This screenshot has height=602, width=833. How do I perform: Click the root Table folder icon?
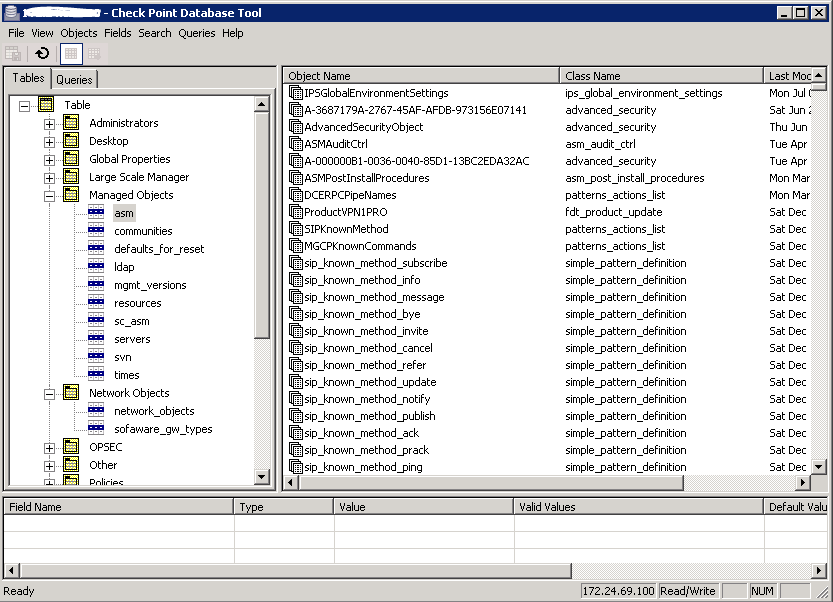46,105
